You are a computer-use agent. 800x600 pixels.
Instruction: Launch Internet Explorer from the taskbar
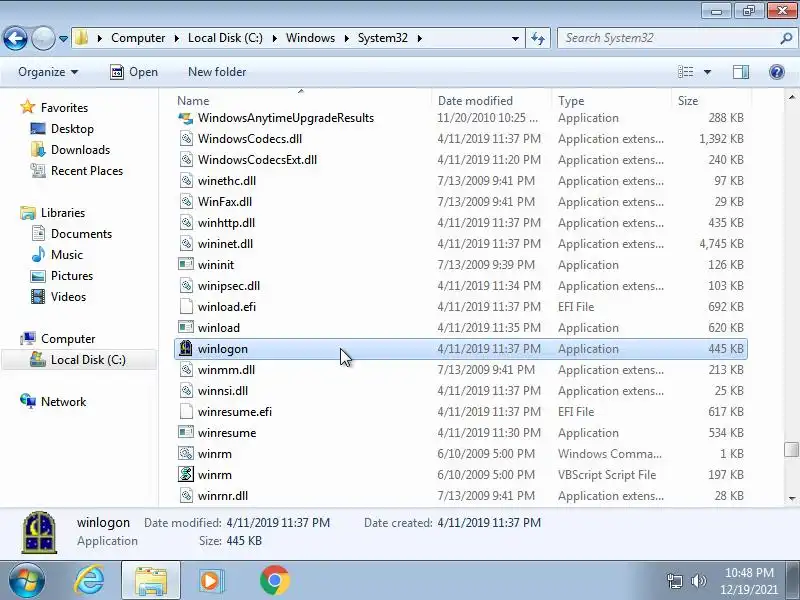pos(89,581)
